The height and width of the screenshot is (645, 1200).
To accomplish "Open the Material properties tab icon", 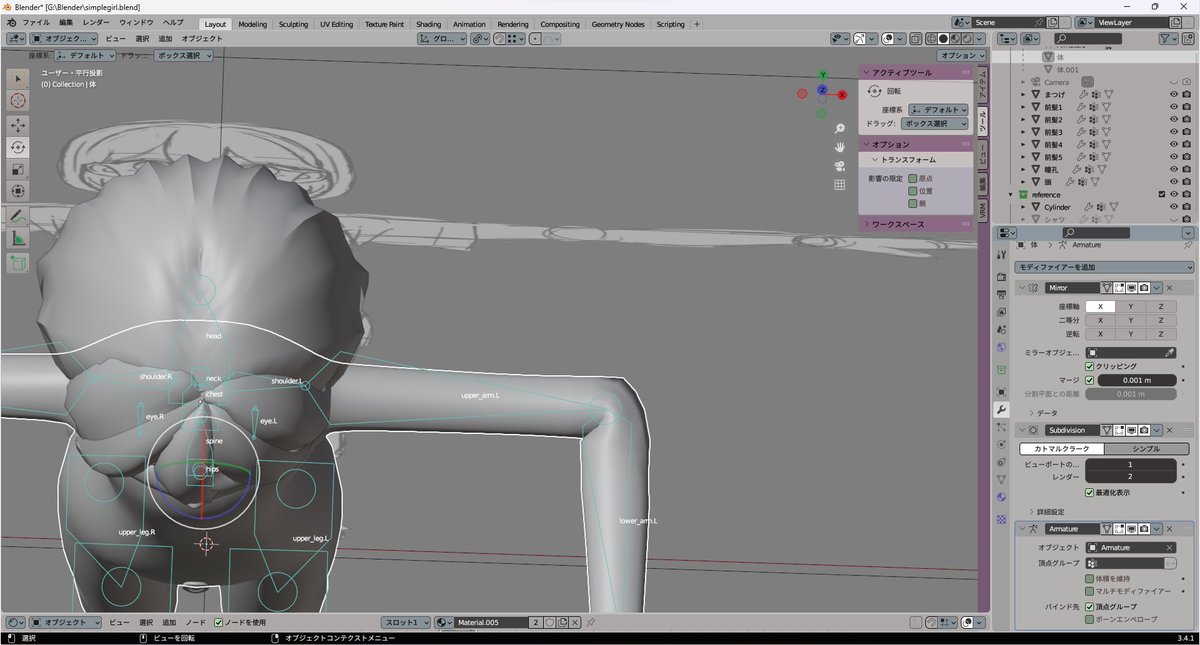I will click(1002, 497).
